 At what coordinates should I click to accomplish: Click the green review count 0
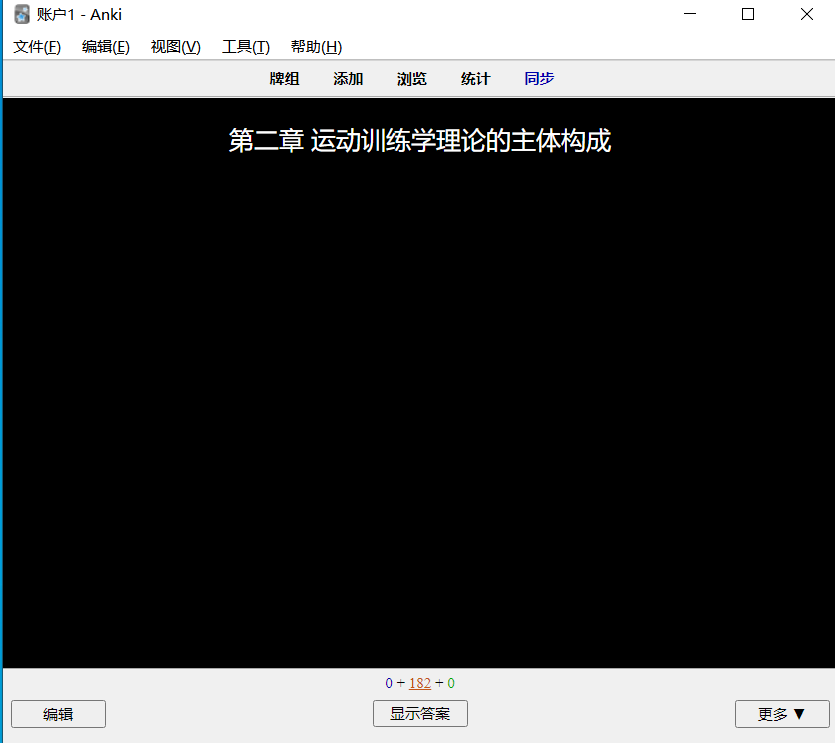(x=451, y=683)
